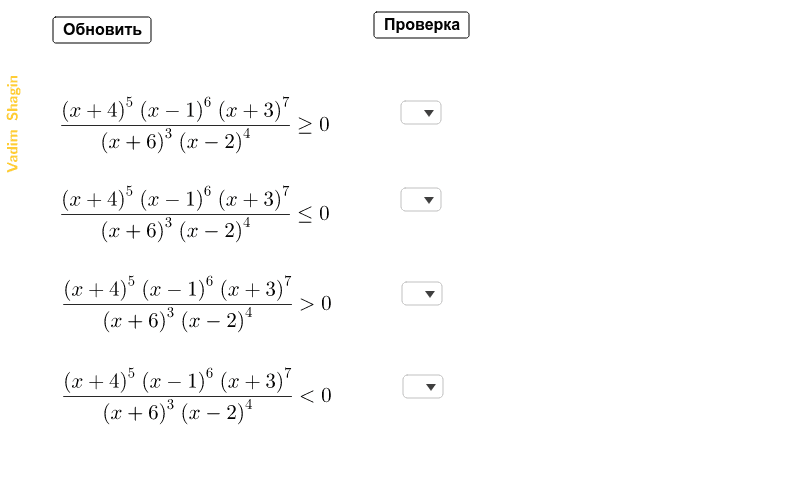Click the ≥ sign in the first inequality
This screenshot has width=799, height=504.
[305, 125]
